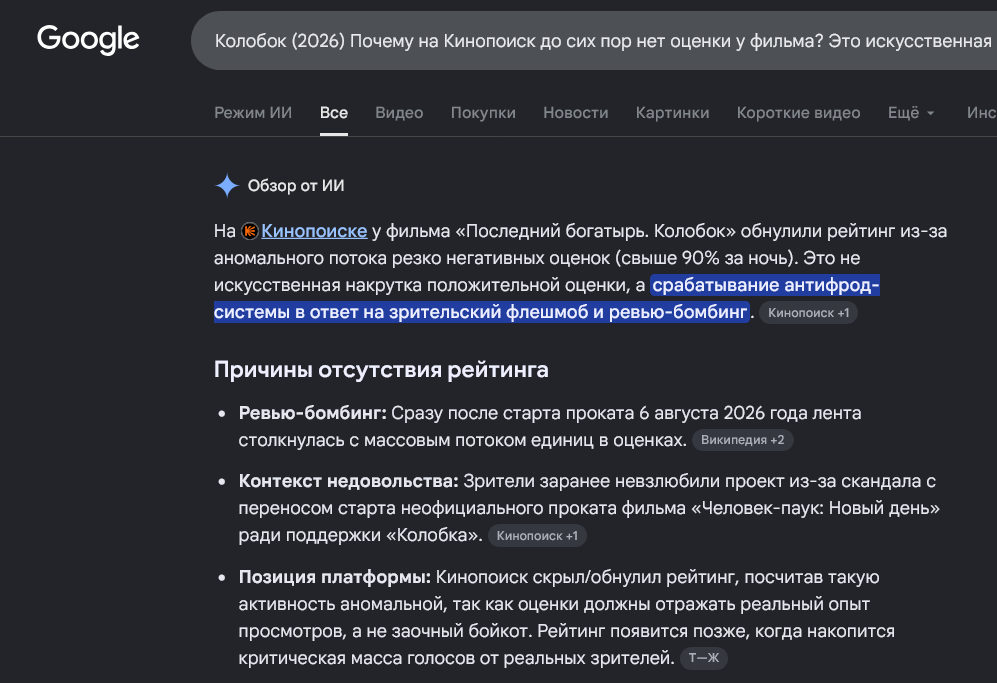
Task: Open the Кинопоиске hyperlink
Action: click(314, 231)
